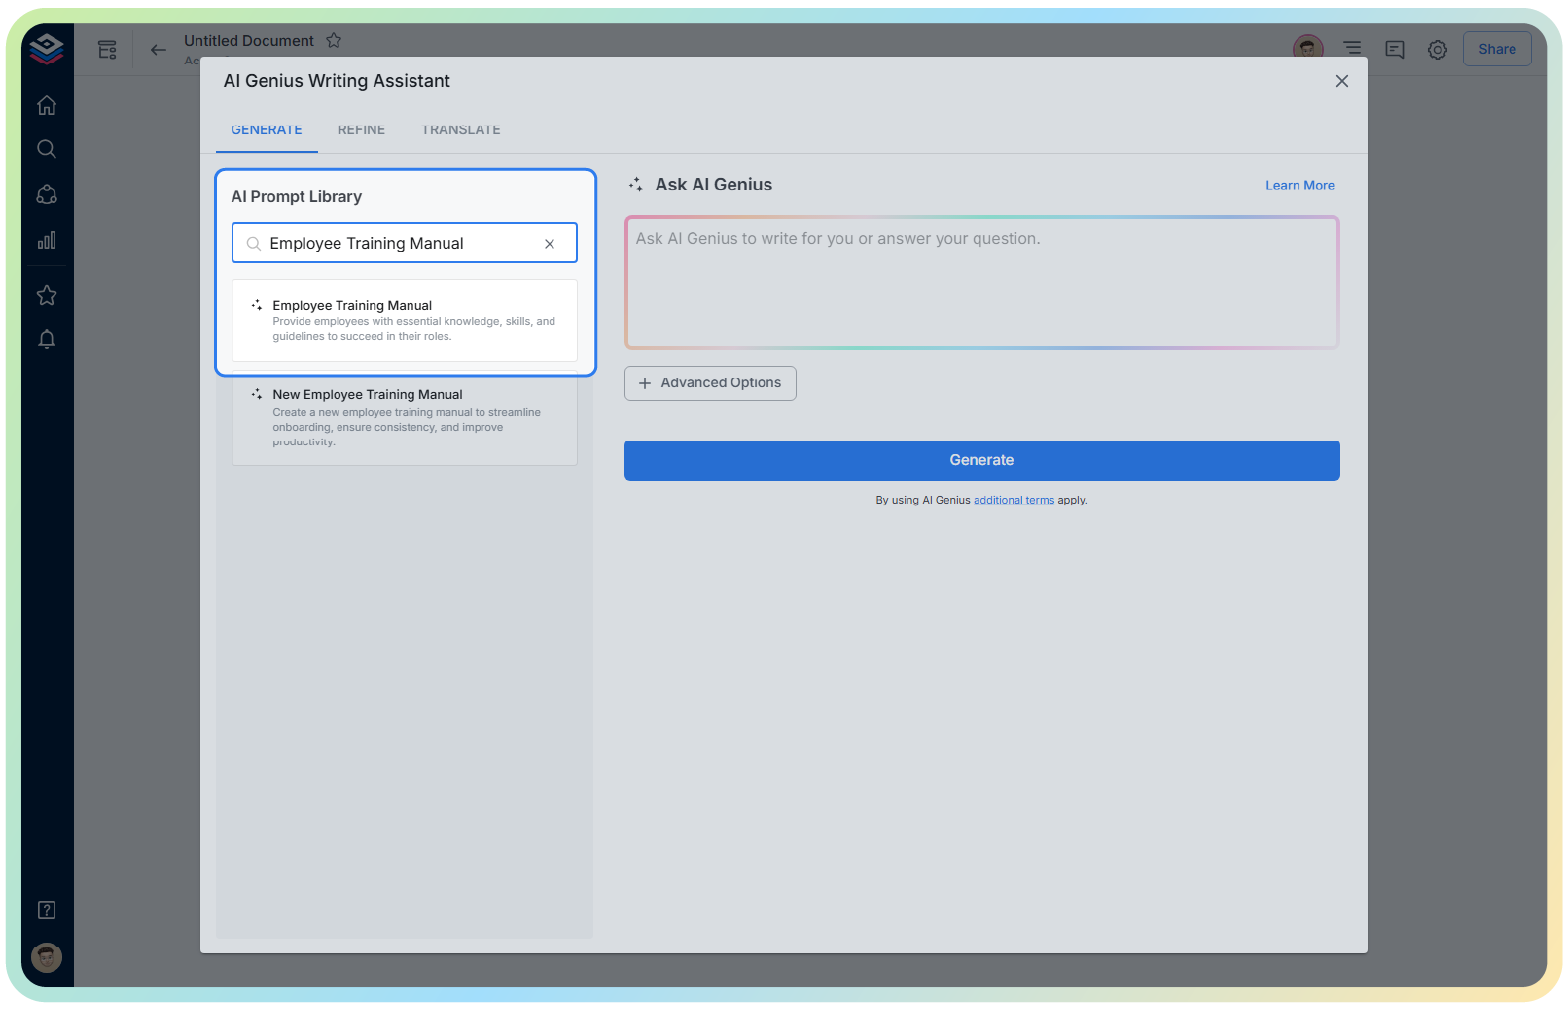Open the additional terms link
This screenshot has height=1010, width=1568.
point(1014,500)
